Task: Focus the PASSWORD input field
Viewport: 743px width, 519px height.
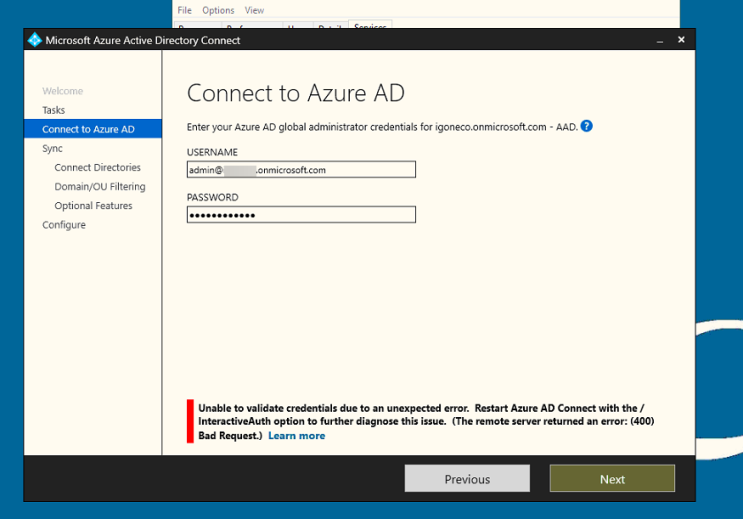Action: [301, 215]
